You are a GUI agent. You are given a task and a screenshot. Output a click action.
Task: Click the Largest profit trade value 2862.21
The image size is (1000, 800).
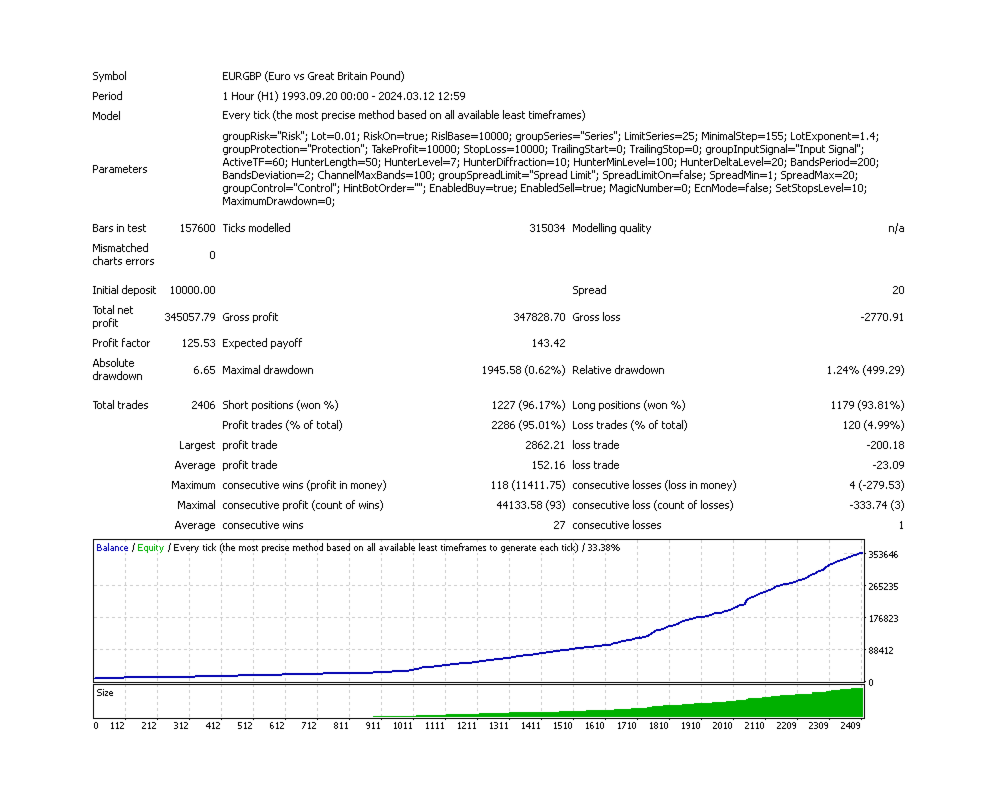click(x=545, y=445)
